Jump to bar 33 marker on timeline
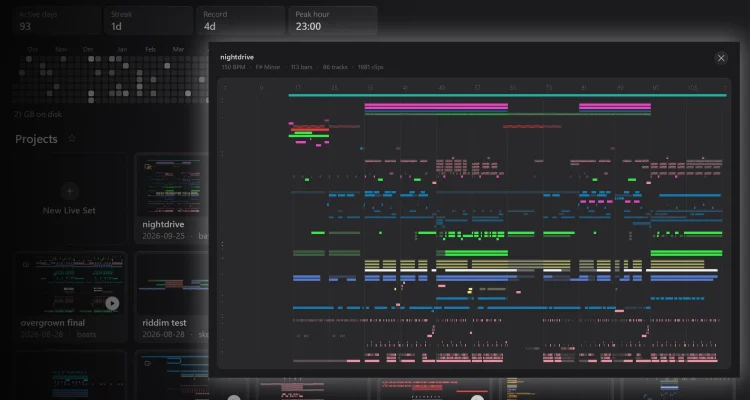750x400 pixels. point(370,88)
